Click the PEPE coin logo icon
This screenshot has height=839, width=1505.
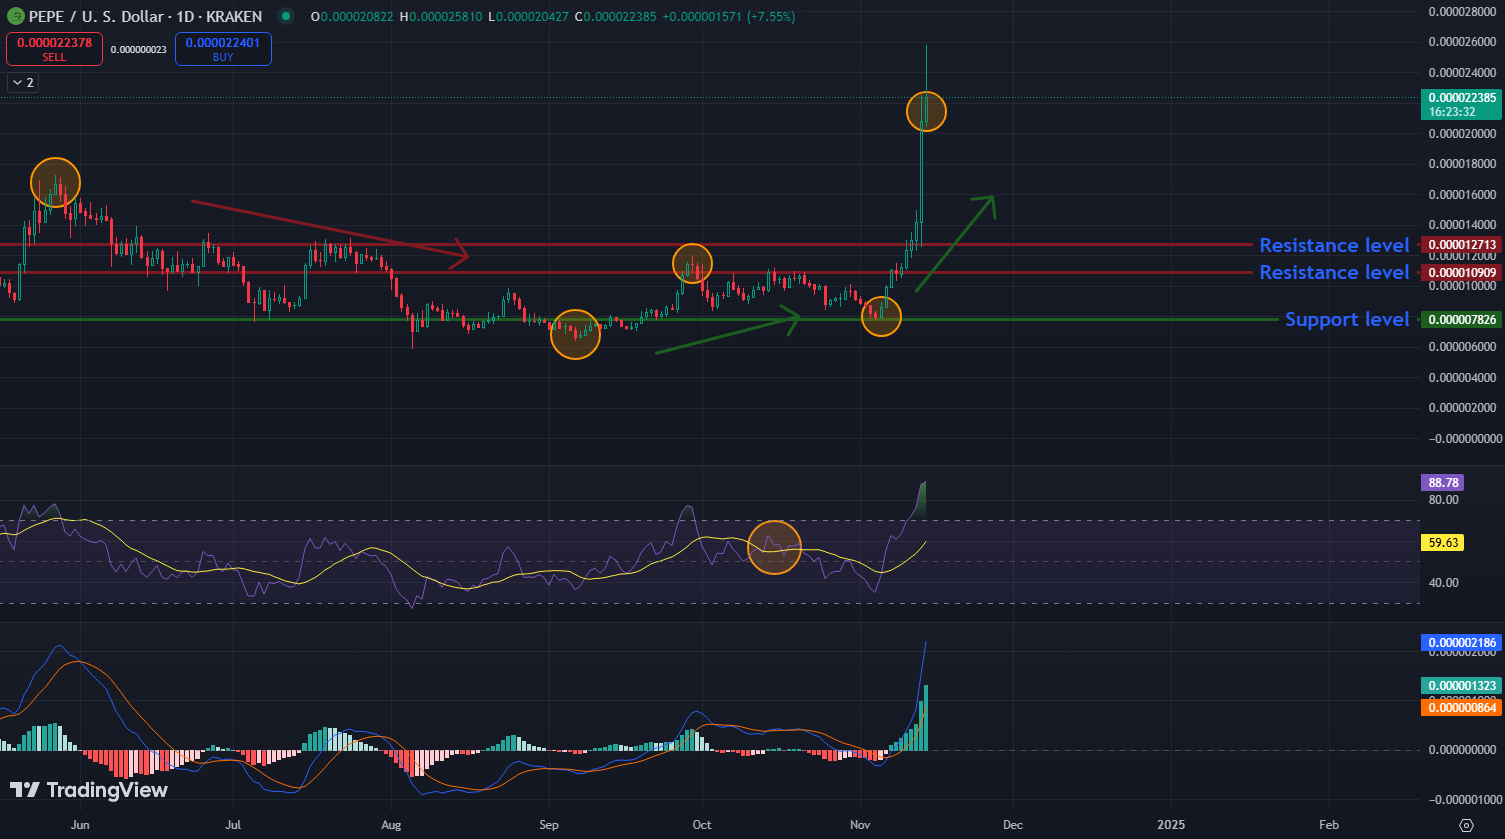point(15,16)
